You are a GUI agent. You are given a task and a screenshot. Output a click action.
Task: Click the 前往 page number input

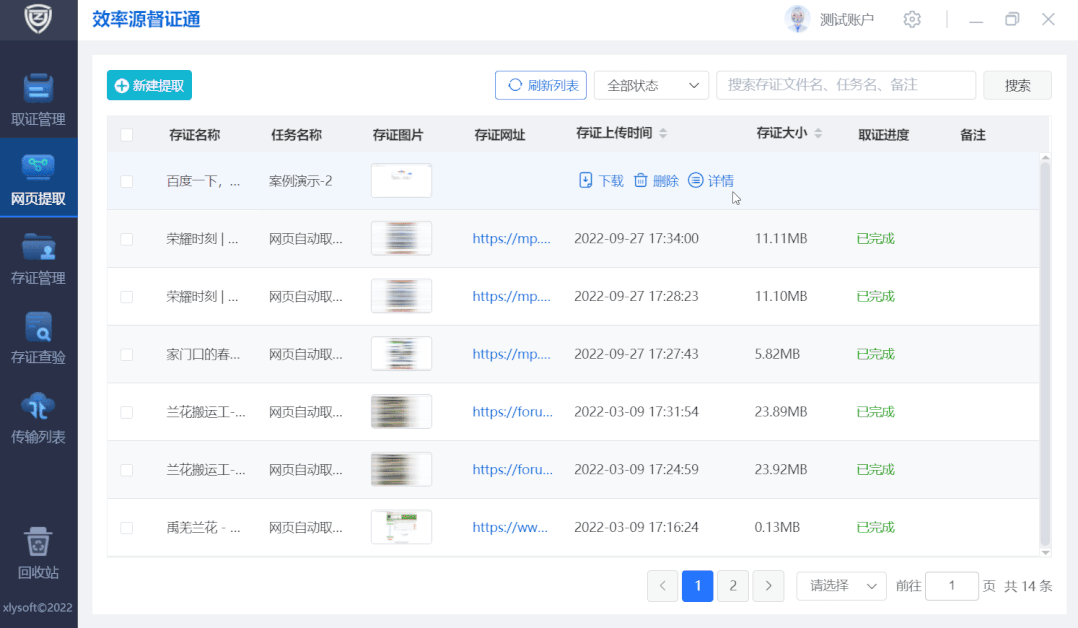pos(952,586)
